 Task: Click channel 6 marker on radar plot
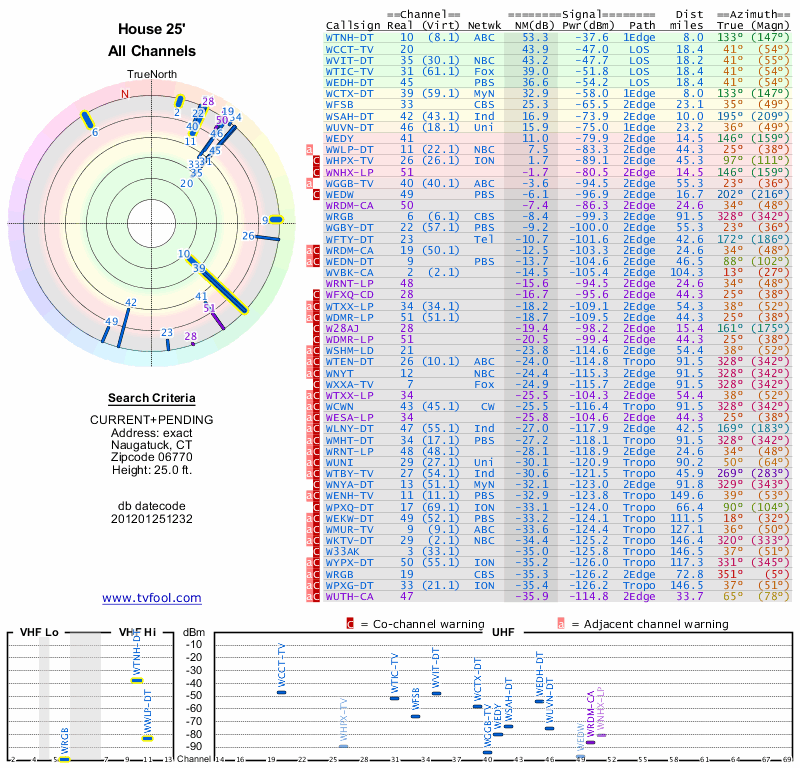[x=87, y=120]
